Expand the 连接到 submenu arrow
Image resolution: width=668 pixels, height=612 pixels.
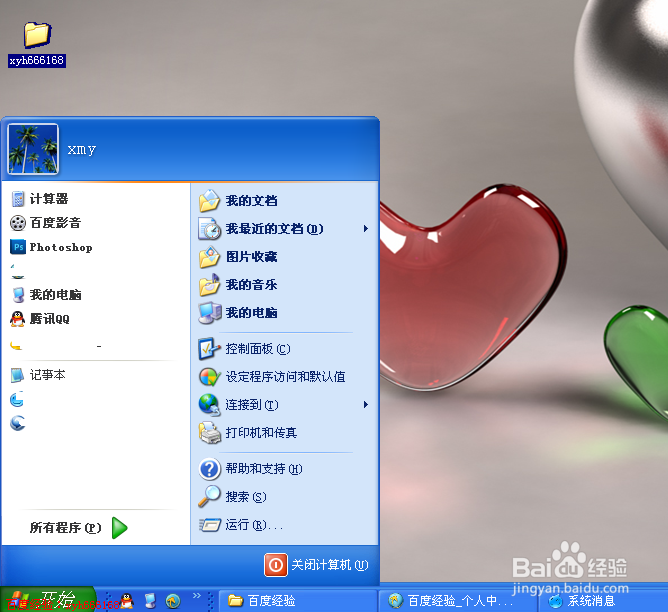[366, 405]
